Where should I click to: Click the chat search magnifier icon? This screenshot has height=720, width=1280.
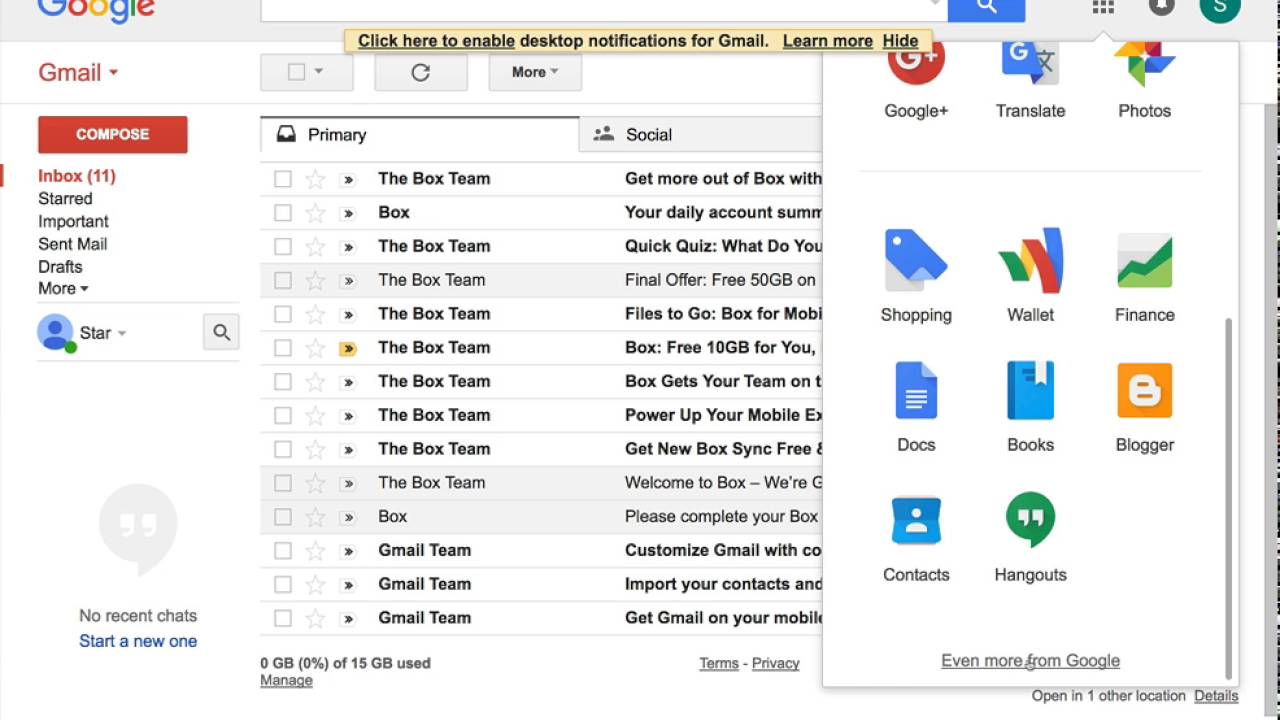point(221,333)
